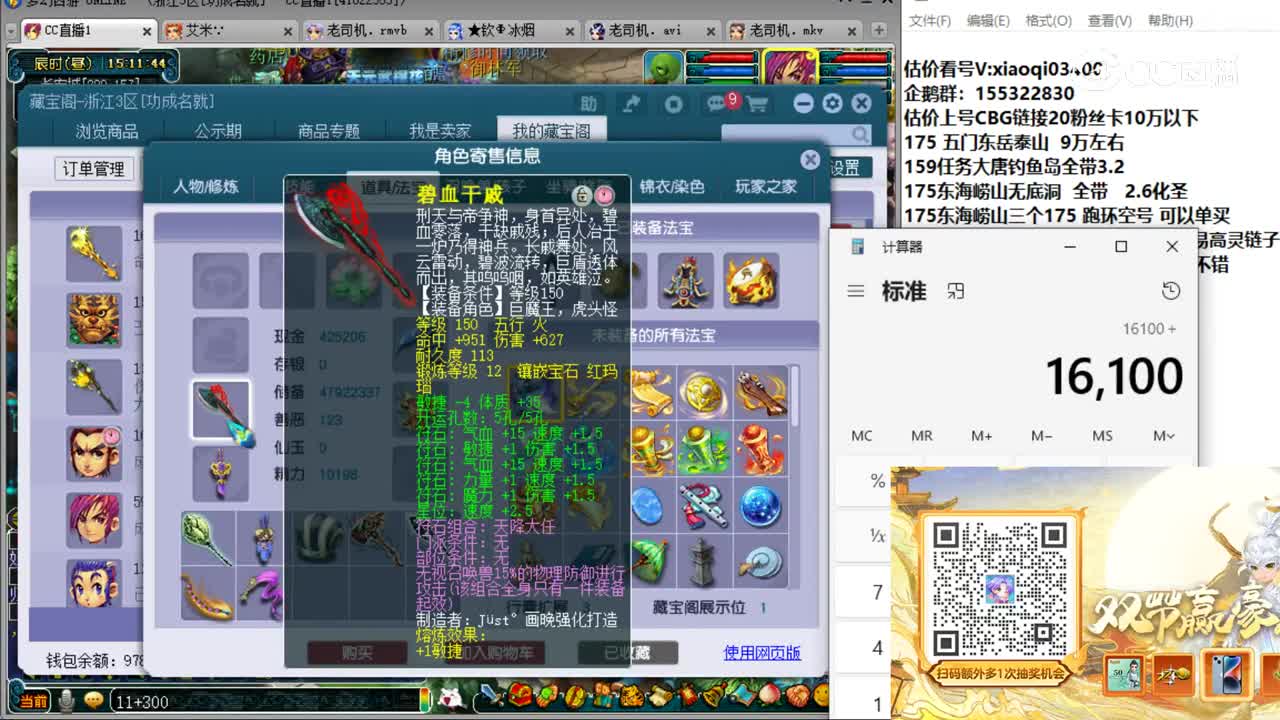Open the 公示期 tab

coord(218,131)
